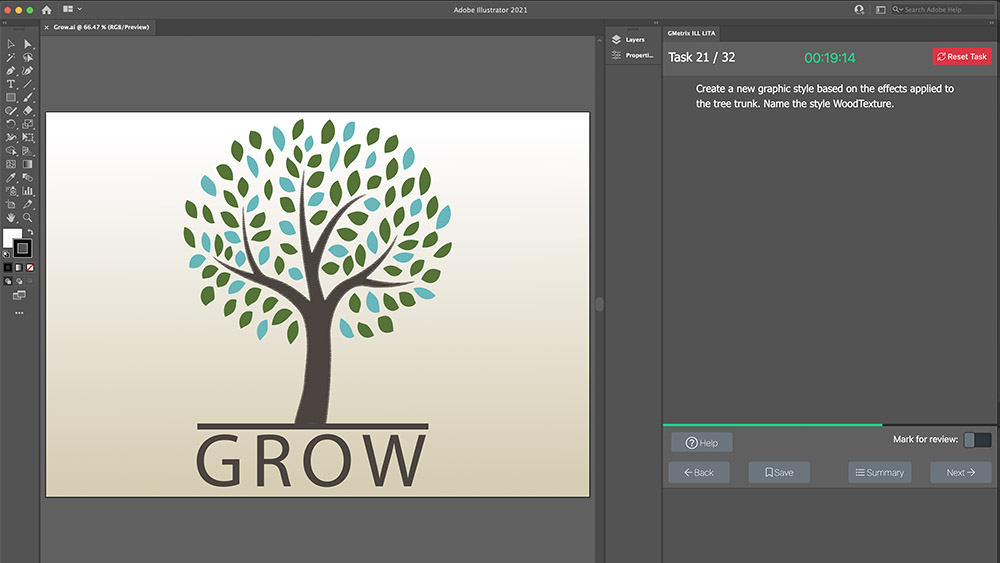Expand the Edit Toolbar three dots
This screenshot has height=563, width=1000.
pos(19,313)
